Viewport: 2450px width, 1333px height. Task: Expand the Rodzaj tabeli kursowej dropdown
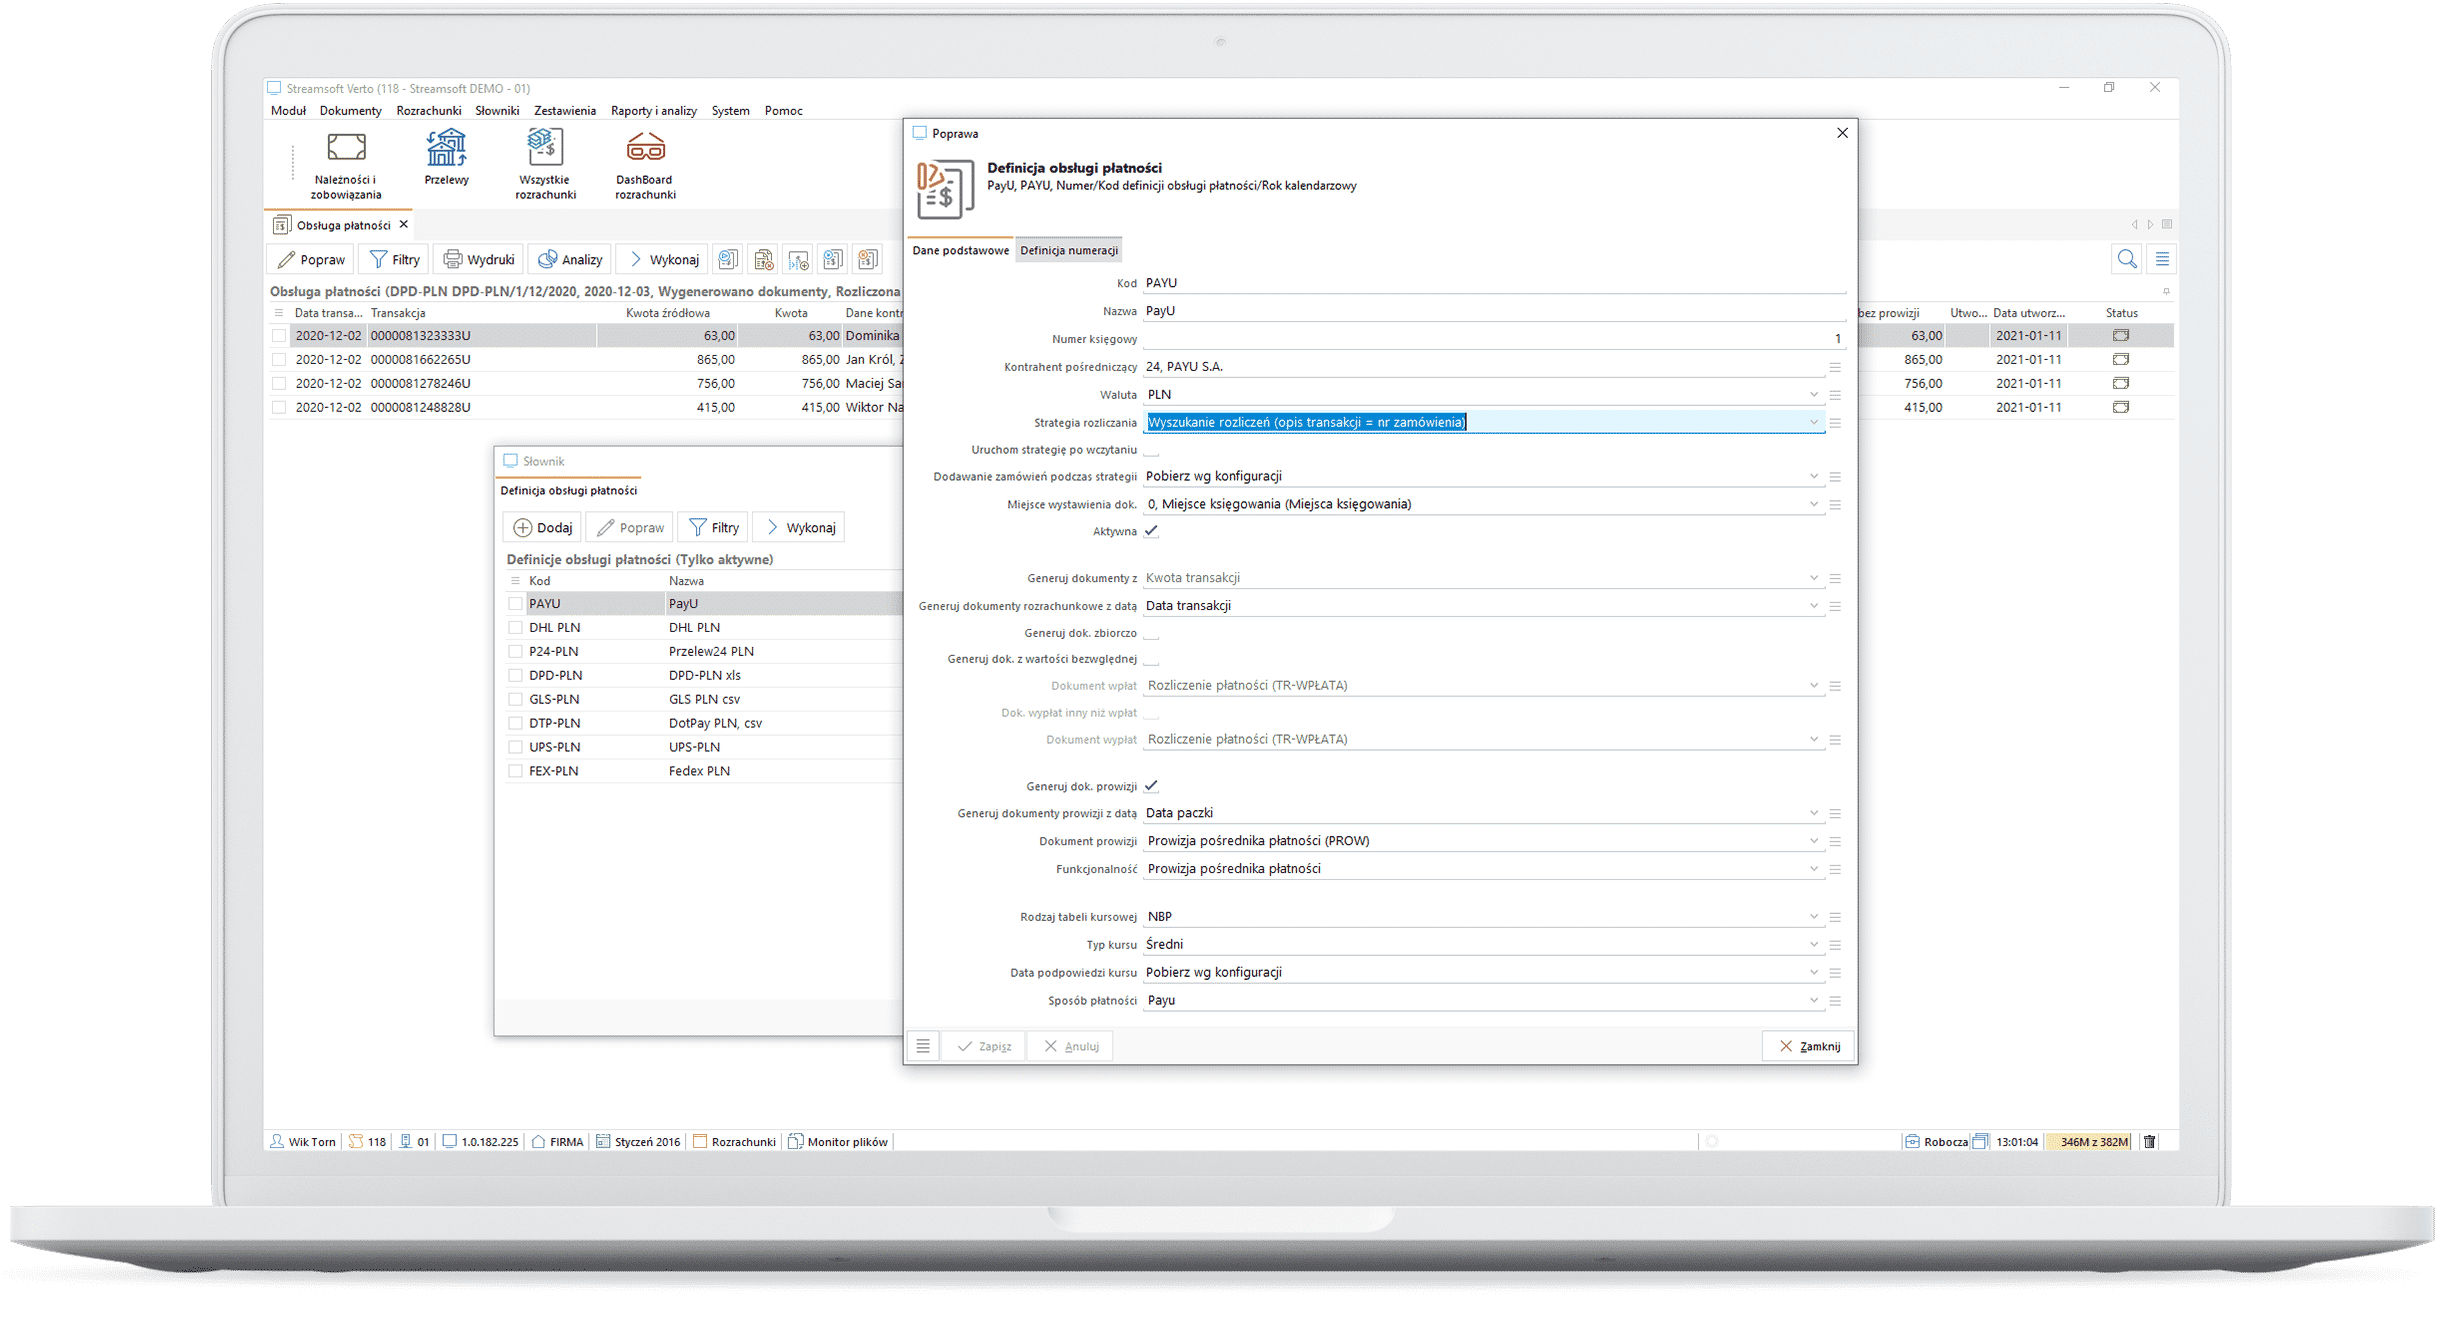pyautogui.click(x=1814, y=917)
